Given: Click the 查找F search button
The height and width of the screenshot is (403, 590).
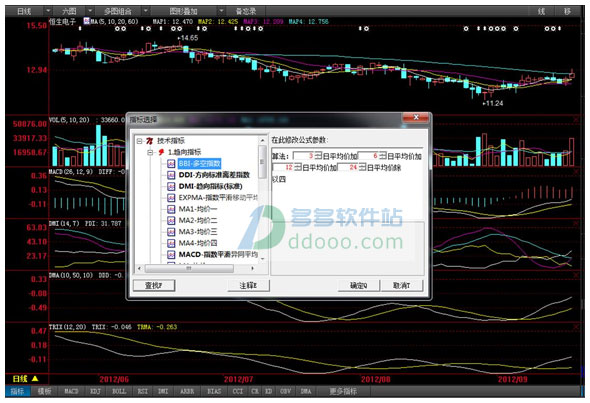Looking at the screenshot, I should point(154,286).
